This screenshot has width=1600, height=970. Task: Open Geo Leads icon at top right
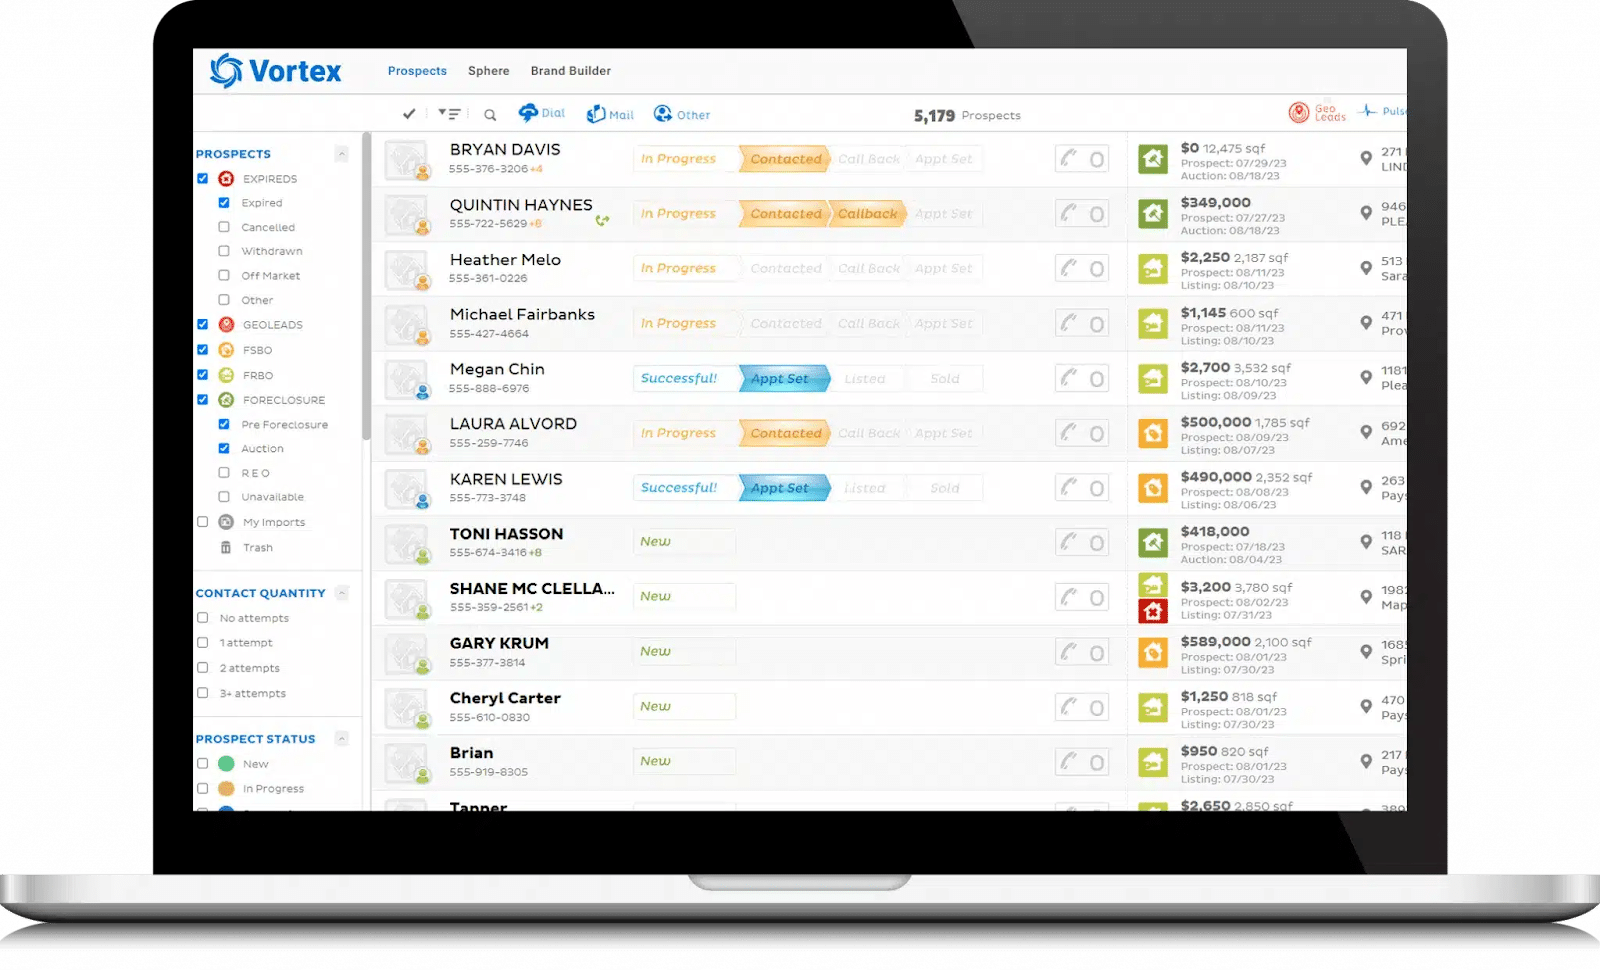(1299, 112)
